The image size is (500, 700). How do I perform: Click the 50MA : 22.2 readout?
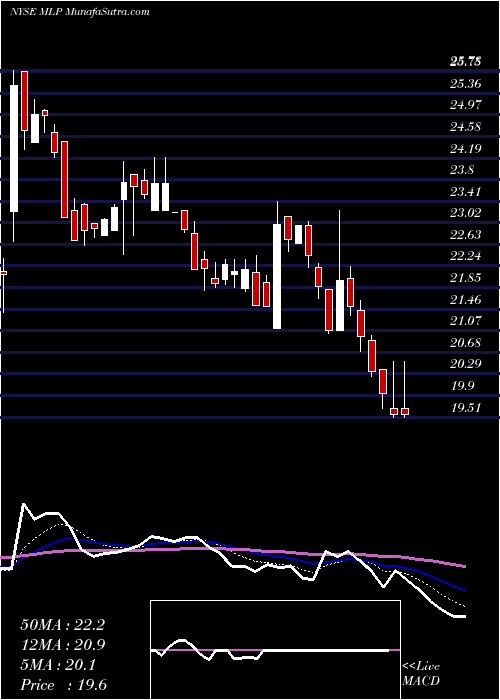62,625
